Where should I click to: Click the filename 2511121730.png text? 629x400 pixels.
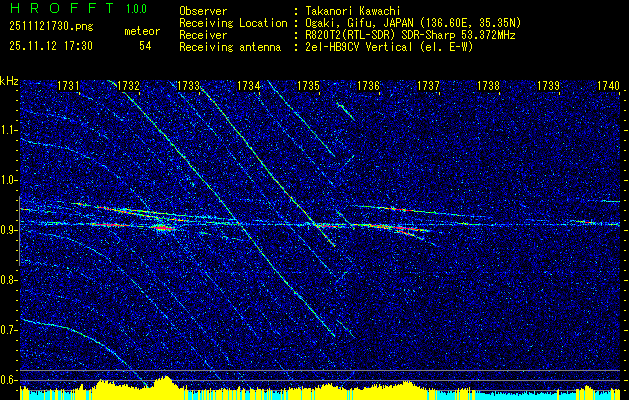[x=51, y=27]
